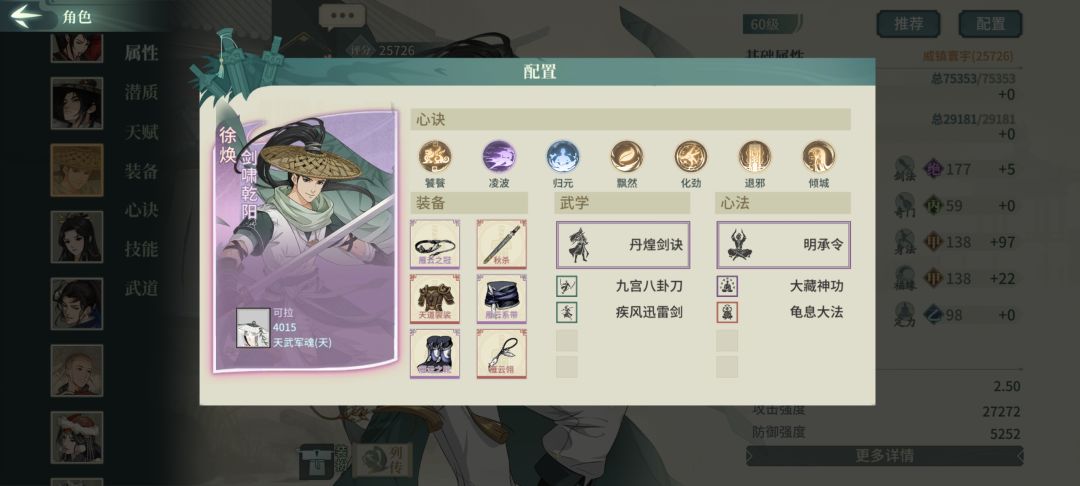Open the 属性 tab

(141, 53)
